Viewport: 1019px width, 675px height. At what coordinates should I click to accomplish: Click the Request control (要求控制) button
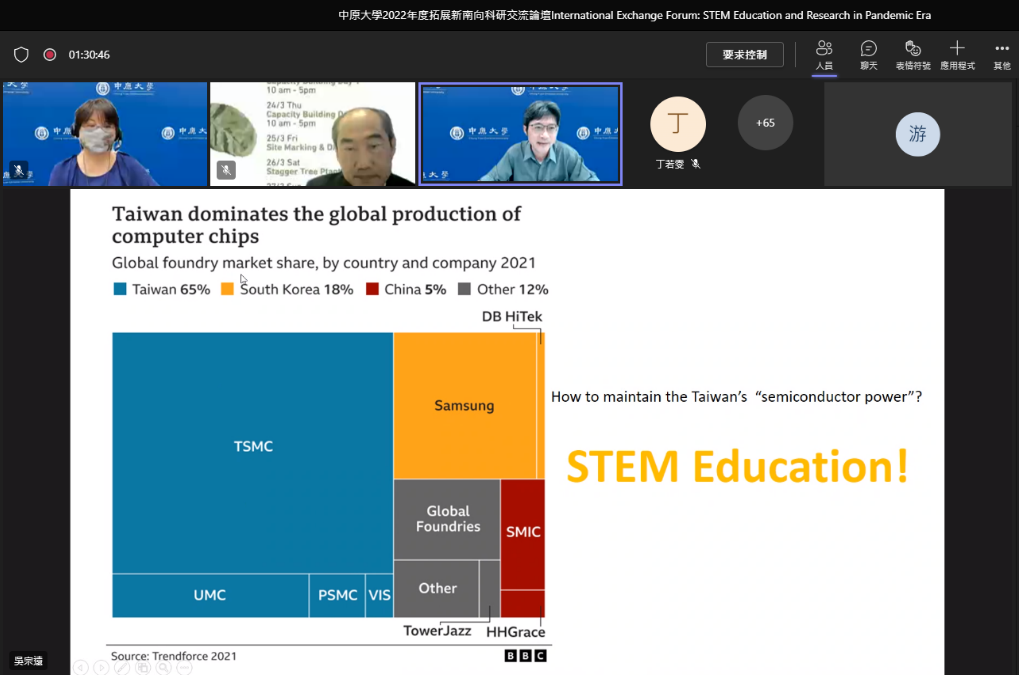[x=745, y=55]
